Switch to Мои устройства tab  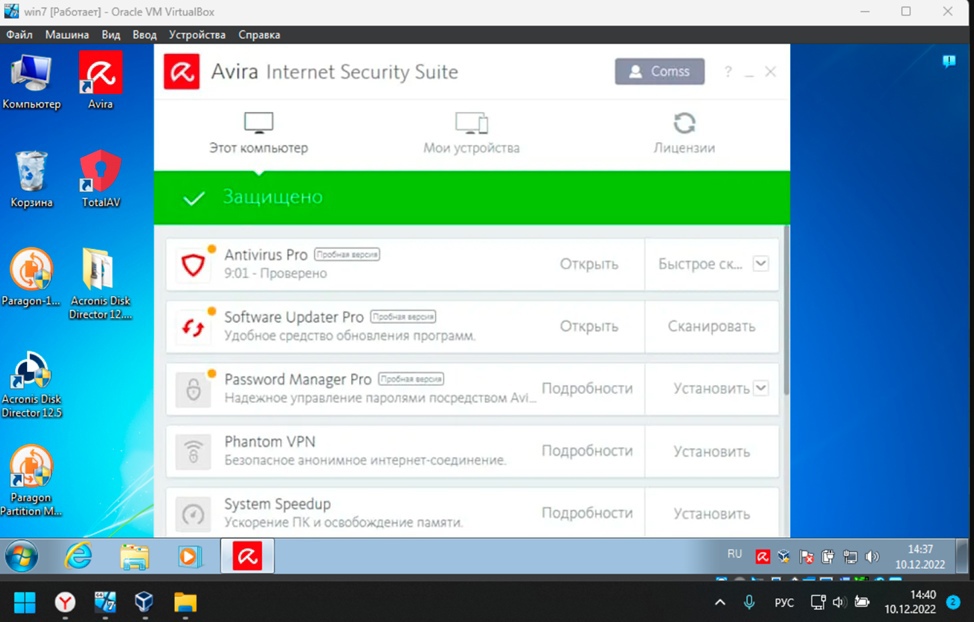pos(471,133)
